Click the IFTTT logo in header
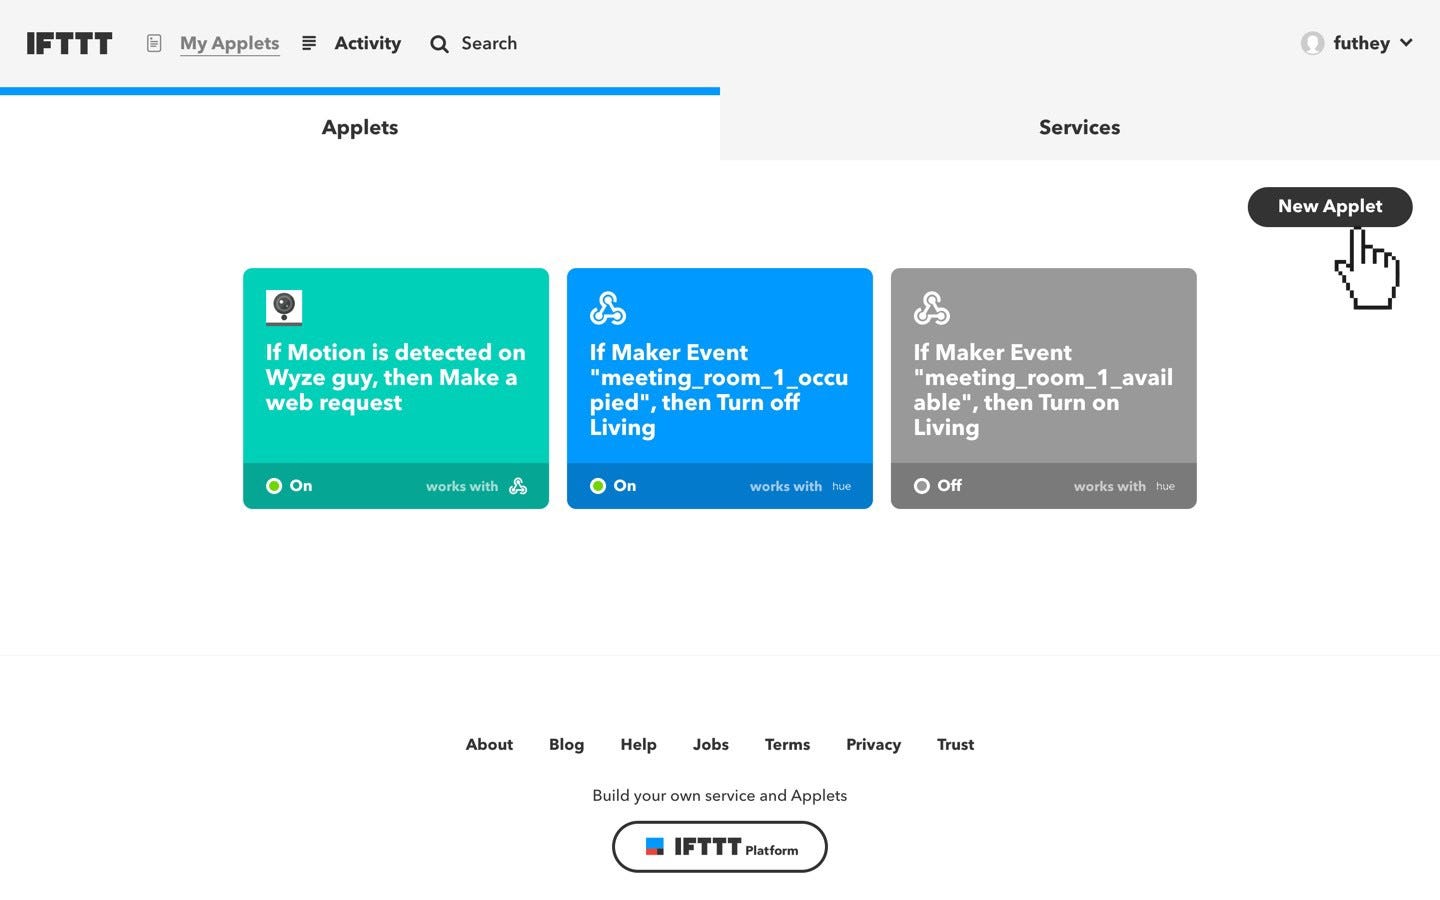This screenshot has height=900, width=1440. point(69,43)
